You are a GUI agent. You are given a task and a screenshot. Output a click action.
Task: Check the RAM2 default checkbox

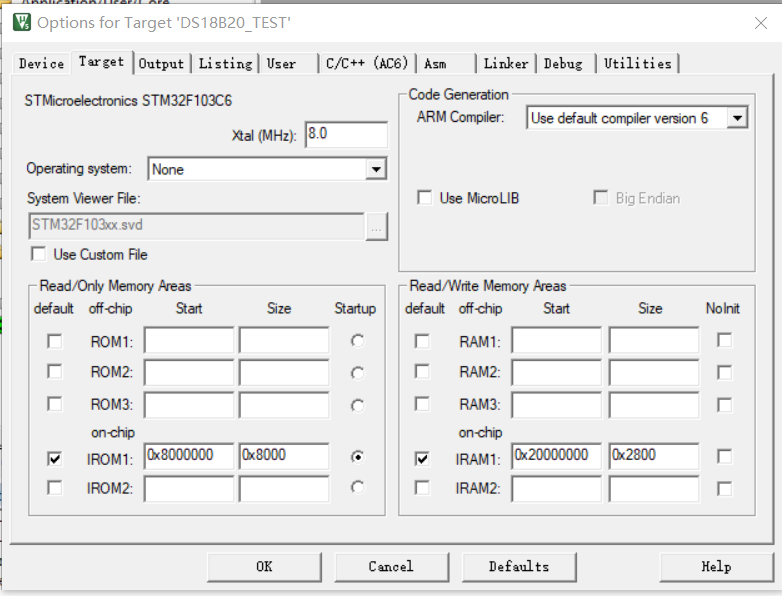422,372
